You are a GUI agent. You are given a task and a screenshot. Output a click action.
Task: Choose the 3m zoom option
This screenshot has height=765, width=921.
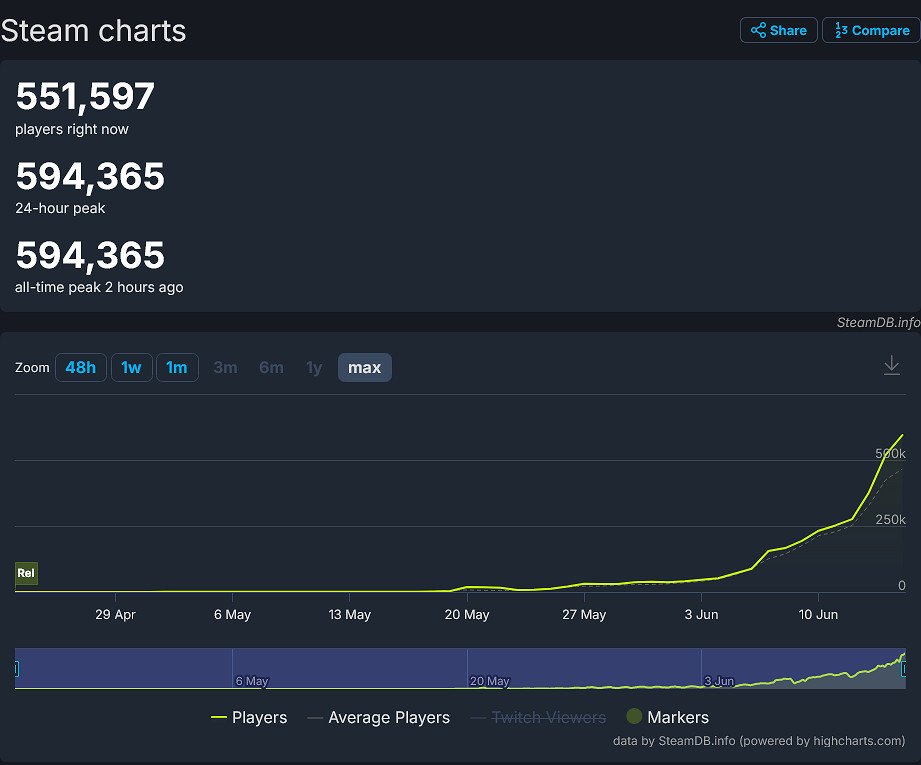coord(225,367)
